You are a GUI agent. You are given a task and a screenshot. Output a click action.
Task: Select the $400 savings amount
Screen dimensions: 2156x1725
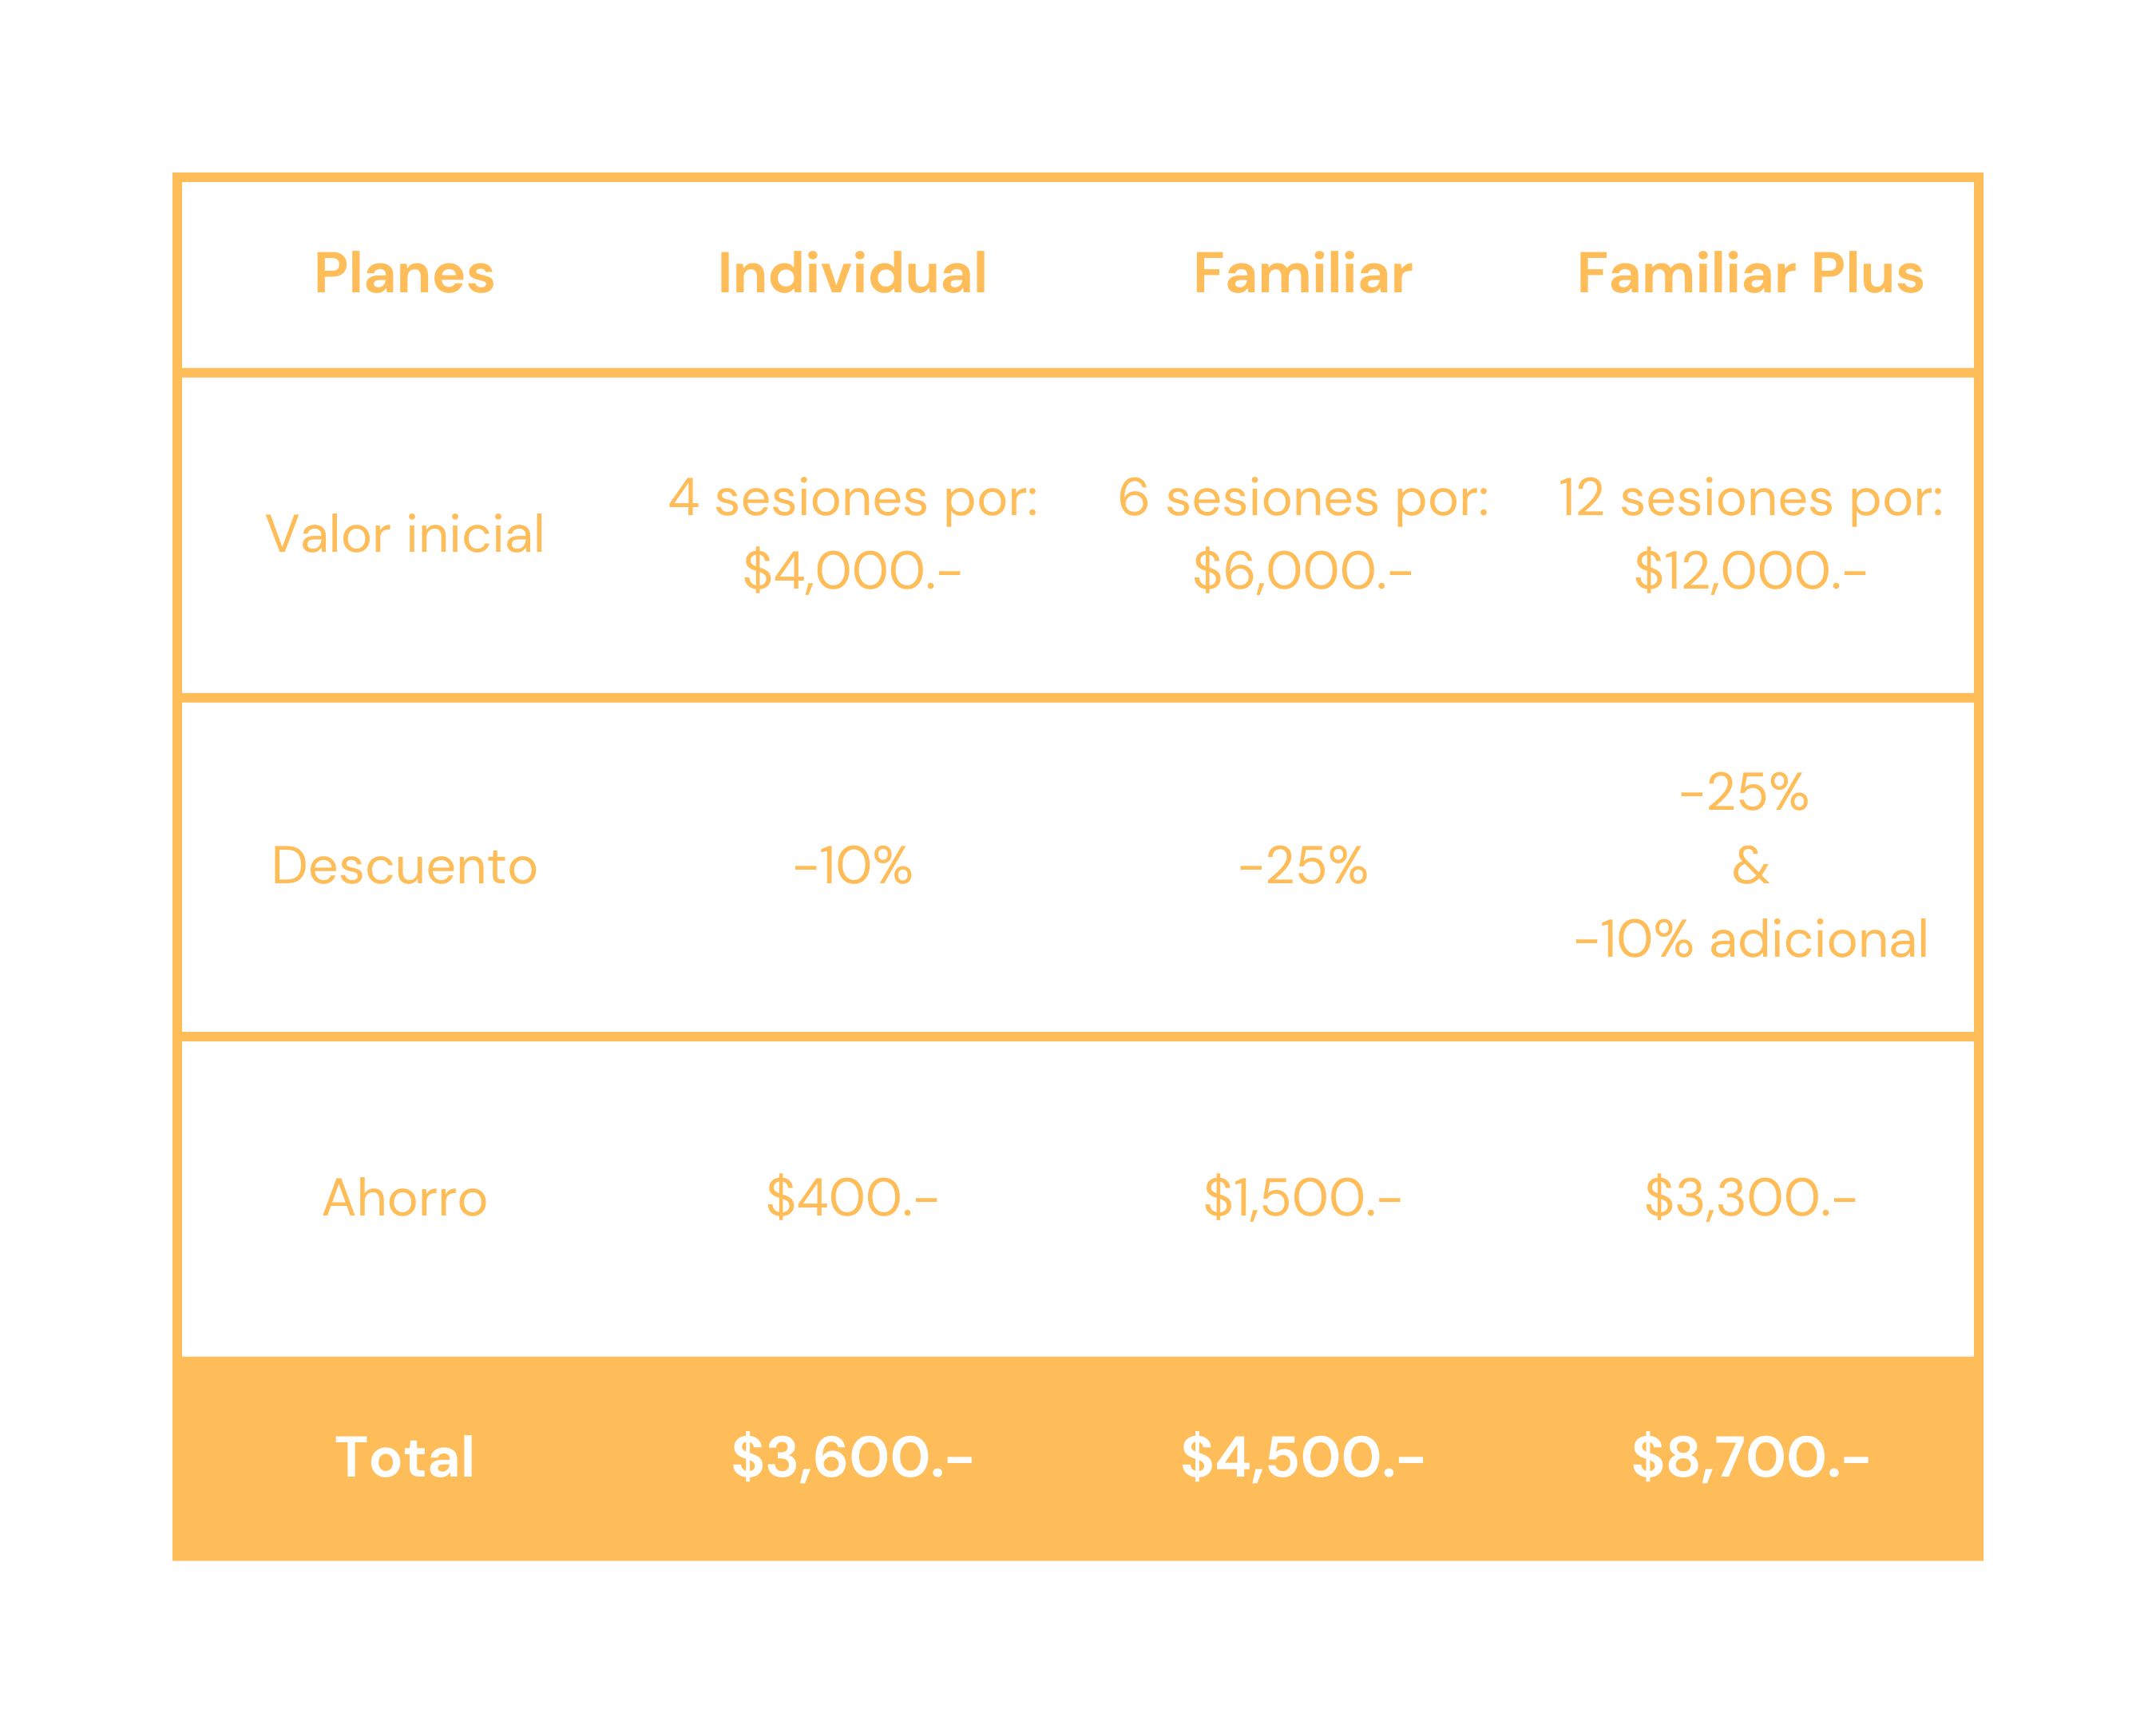point(852,1198)
